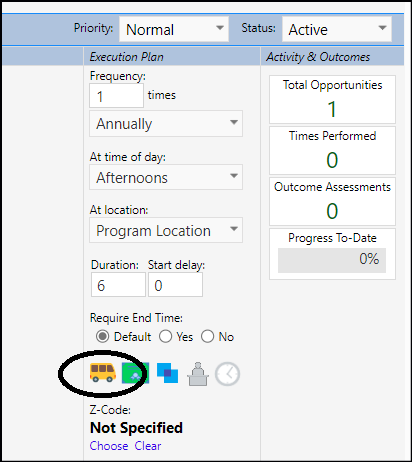Select the Default radio button

(102, 336)
